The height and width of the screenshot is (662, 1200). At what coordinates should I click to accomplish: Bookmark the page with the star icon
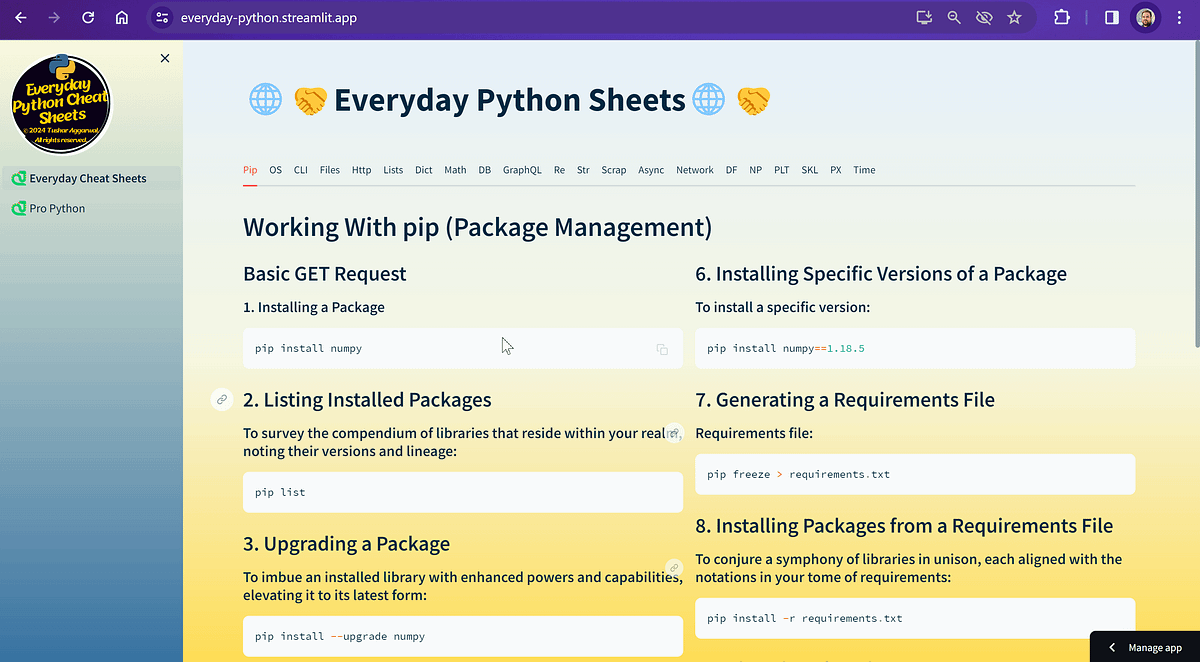[x=1014, y=17]
